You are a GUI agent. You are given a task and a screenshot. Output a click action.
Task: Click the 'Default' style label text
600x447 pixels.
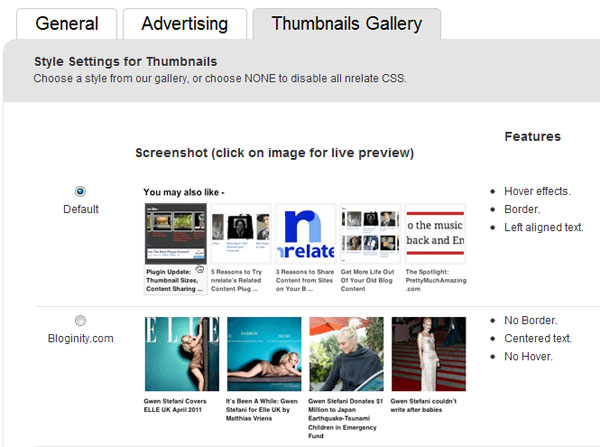tap(81, 209)
